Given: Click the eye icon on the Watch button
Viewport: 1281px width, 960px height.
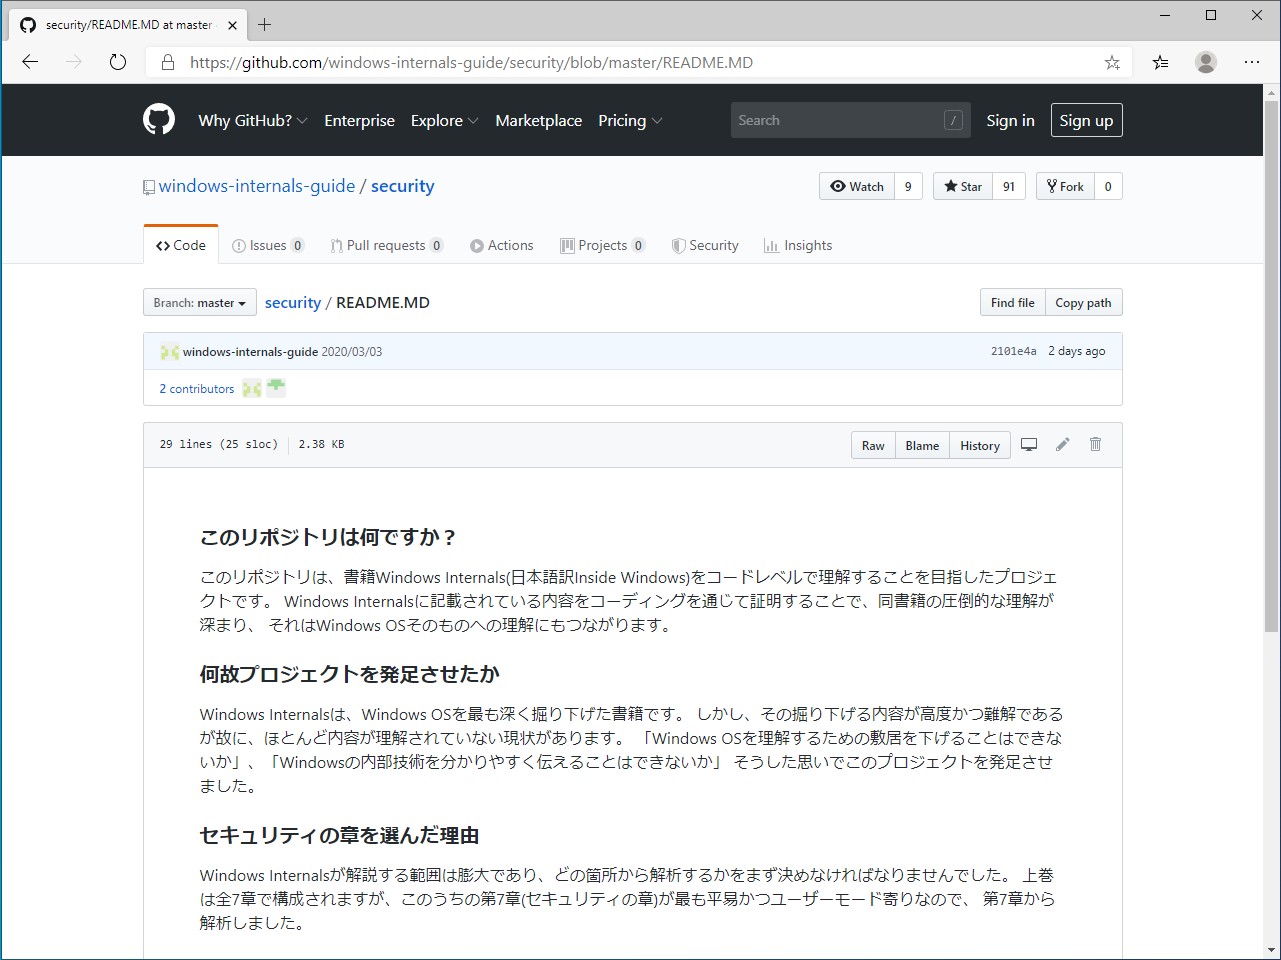Looking at the screenshot, I should tap(838, 186).
